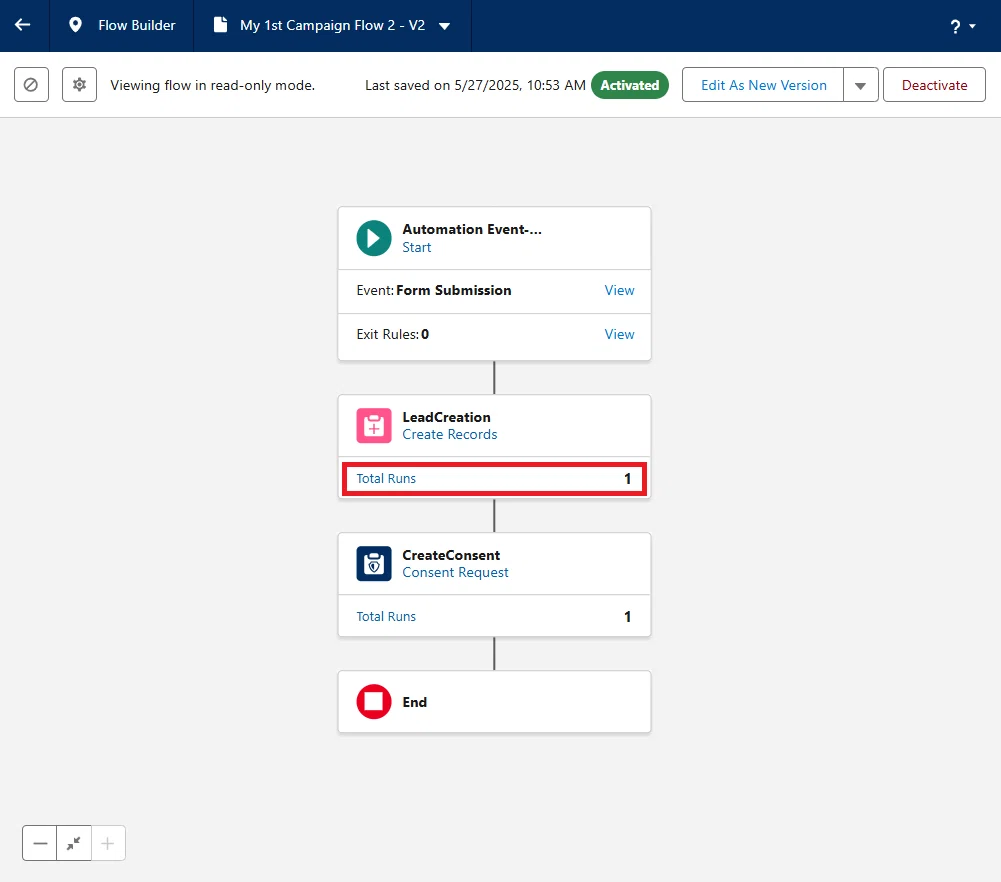Click the plus zoom in button
This screenshot has height=882, width=1001.
point(108,843)
